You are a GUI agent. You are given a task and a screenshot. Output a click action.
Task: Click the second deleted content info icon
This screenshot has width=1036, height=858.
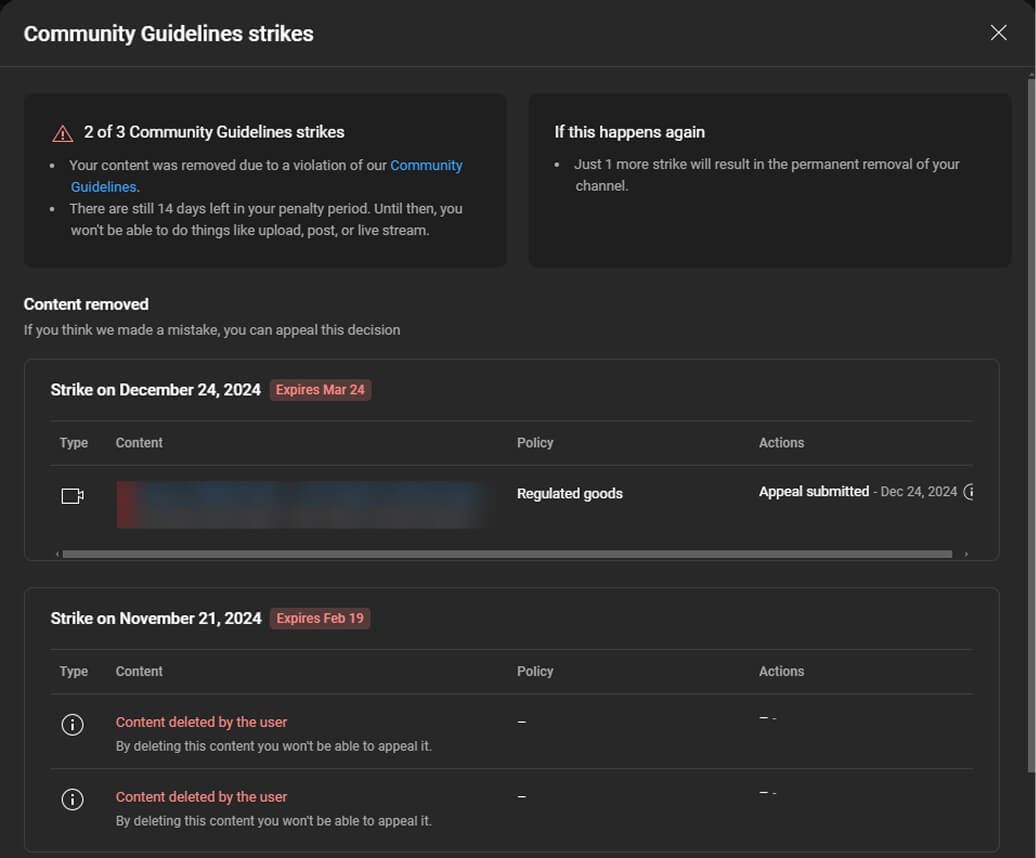pos(73,799)
